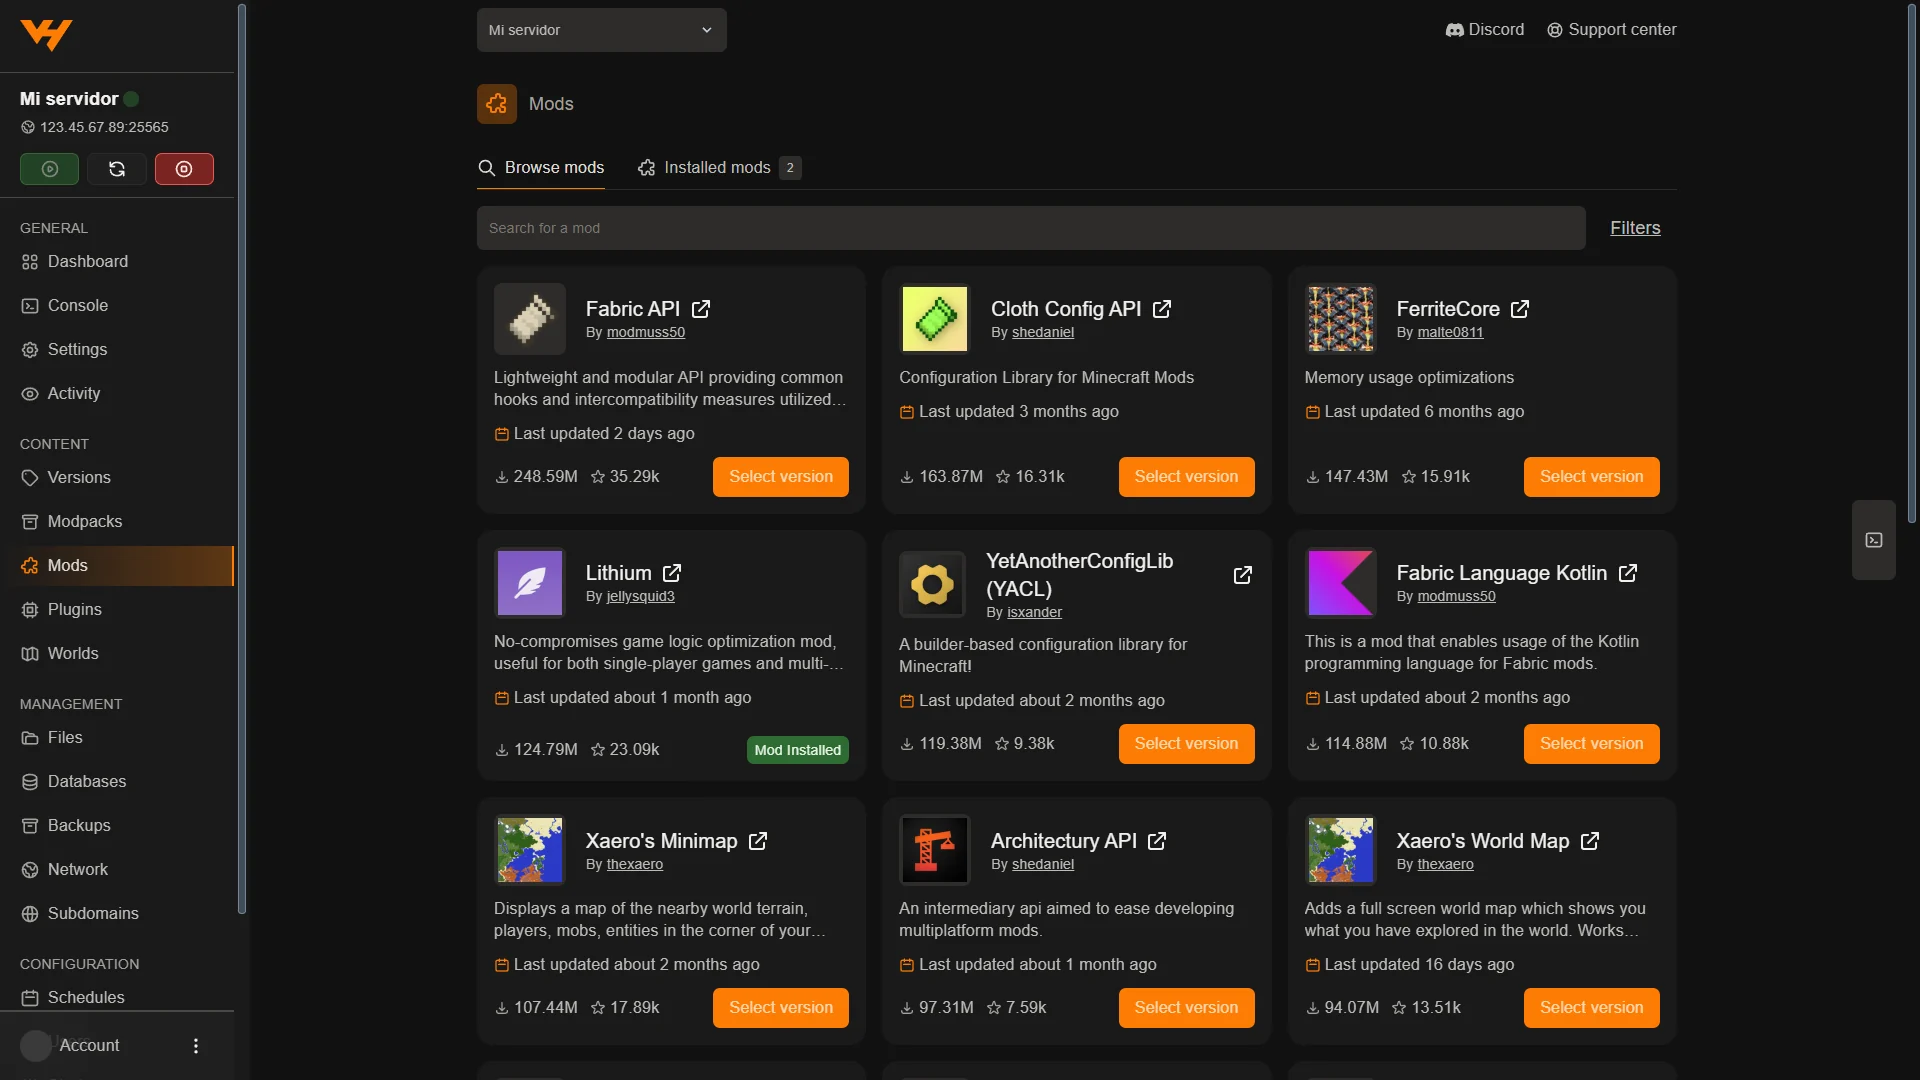Open Worlds in the sidebar
Viewport: 1920px width, 1080px height.
coord(117,654)
